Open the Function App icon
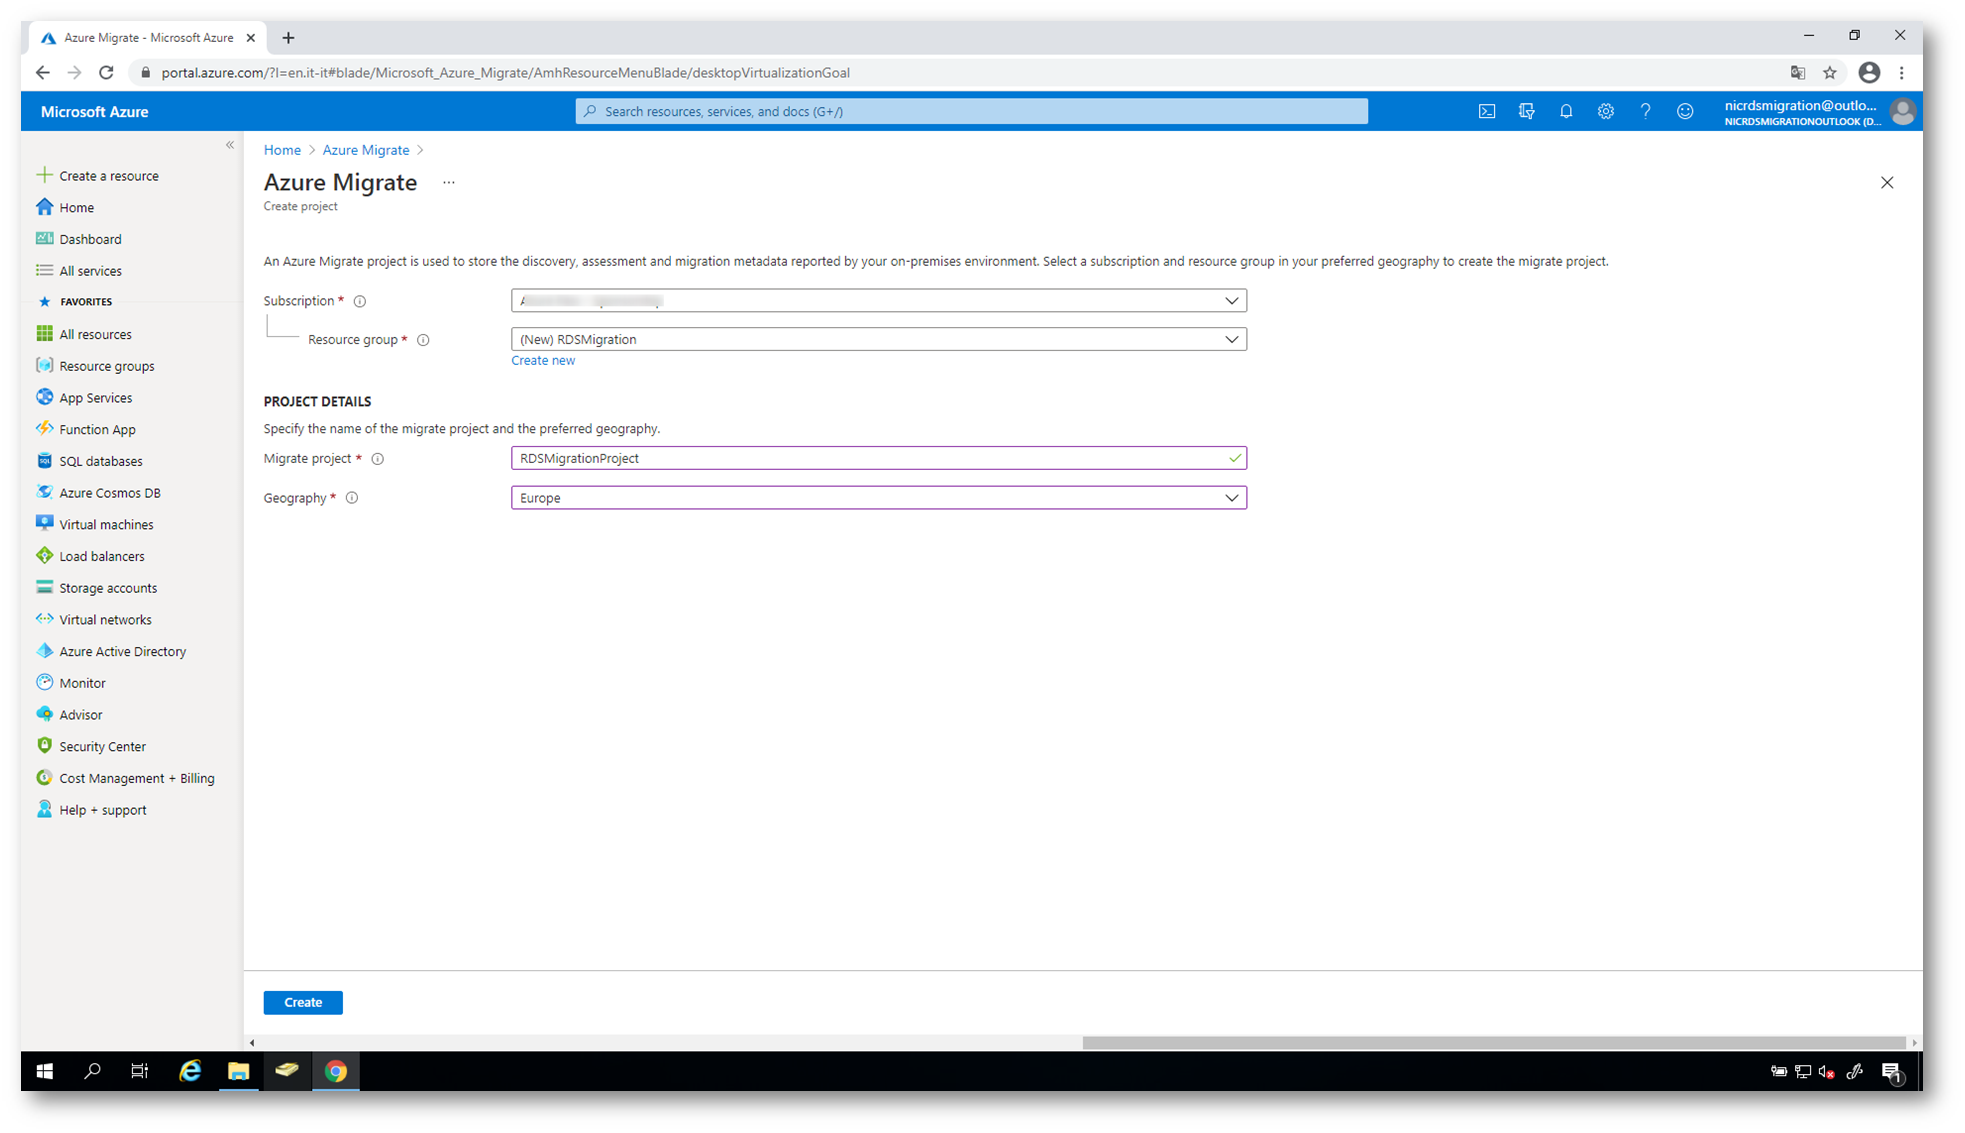 (44, 429)
